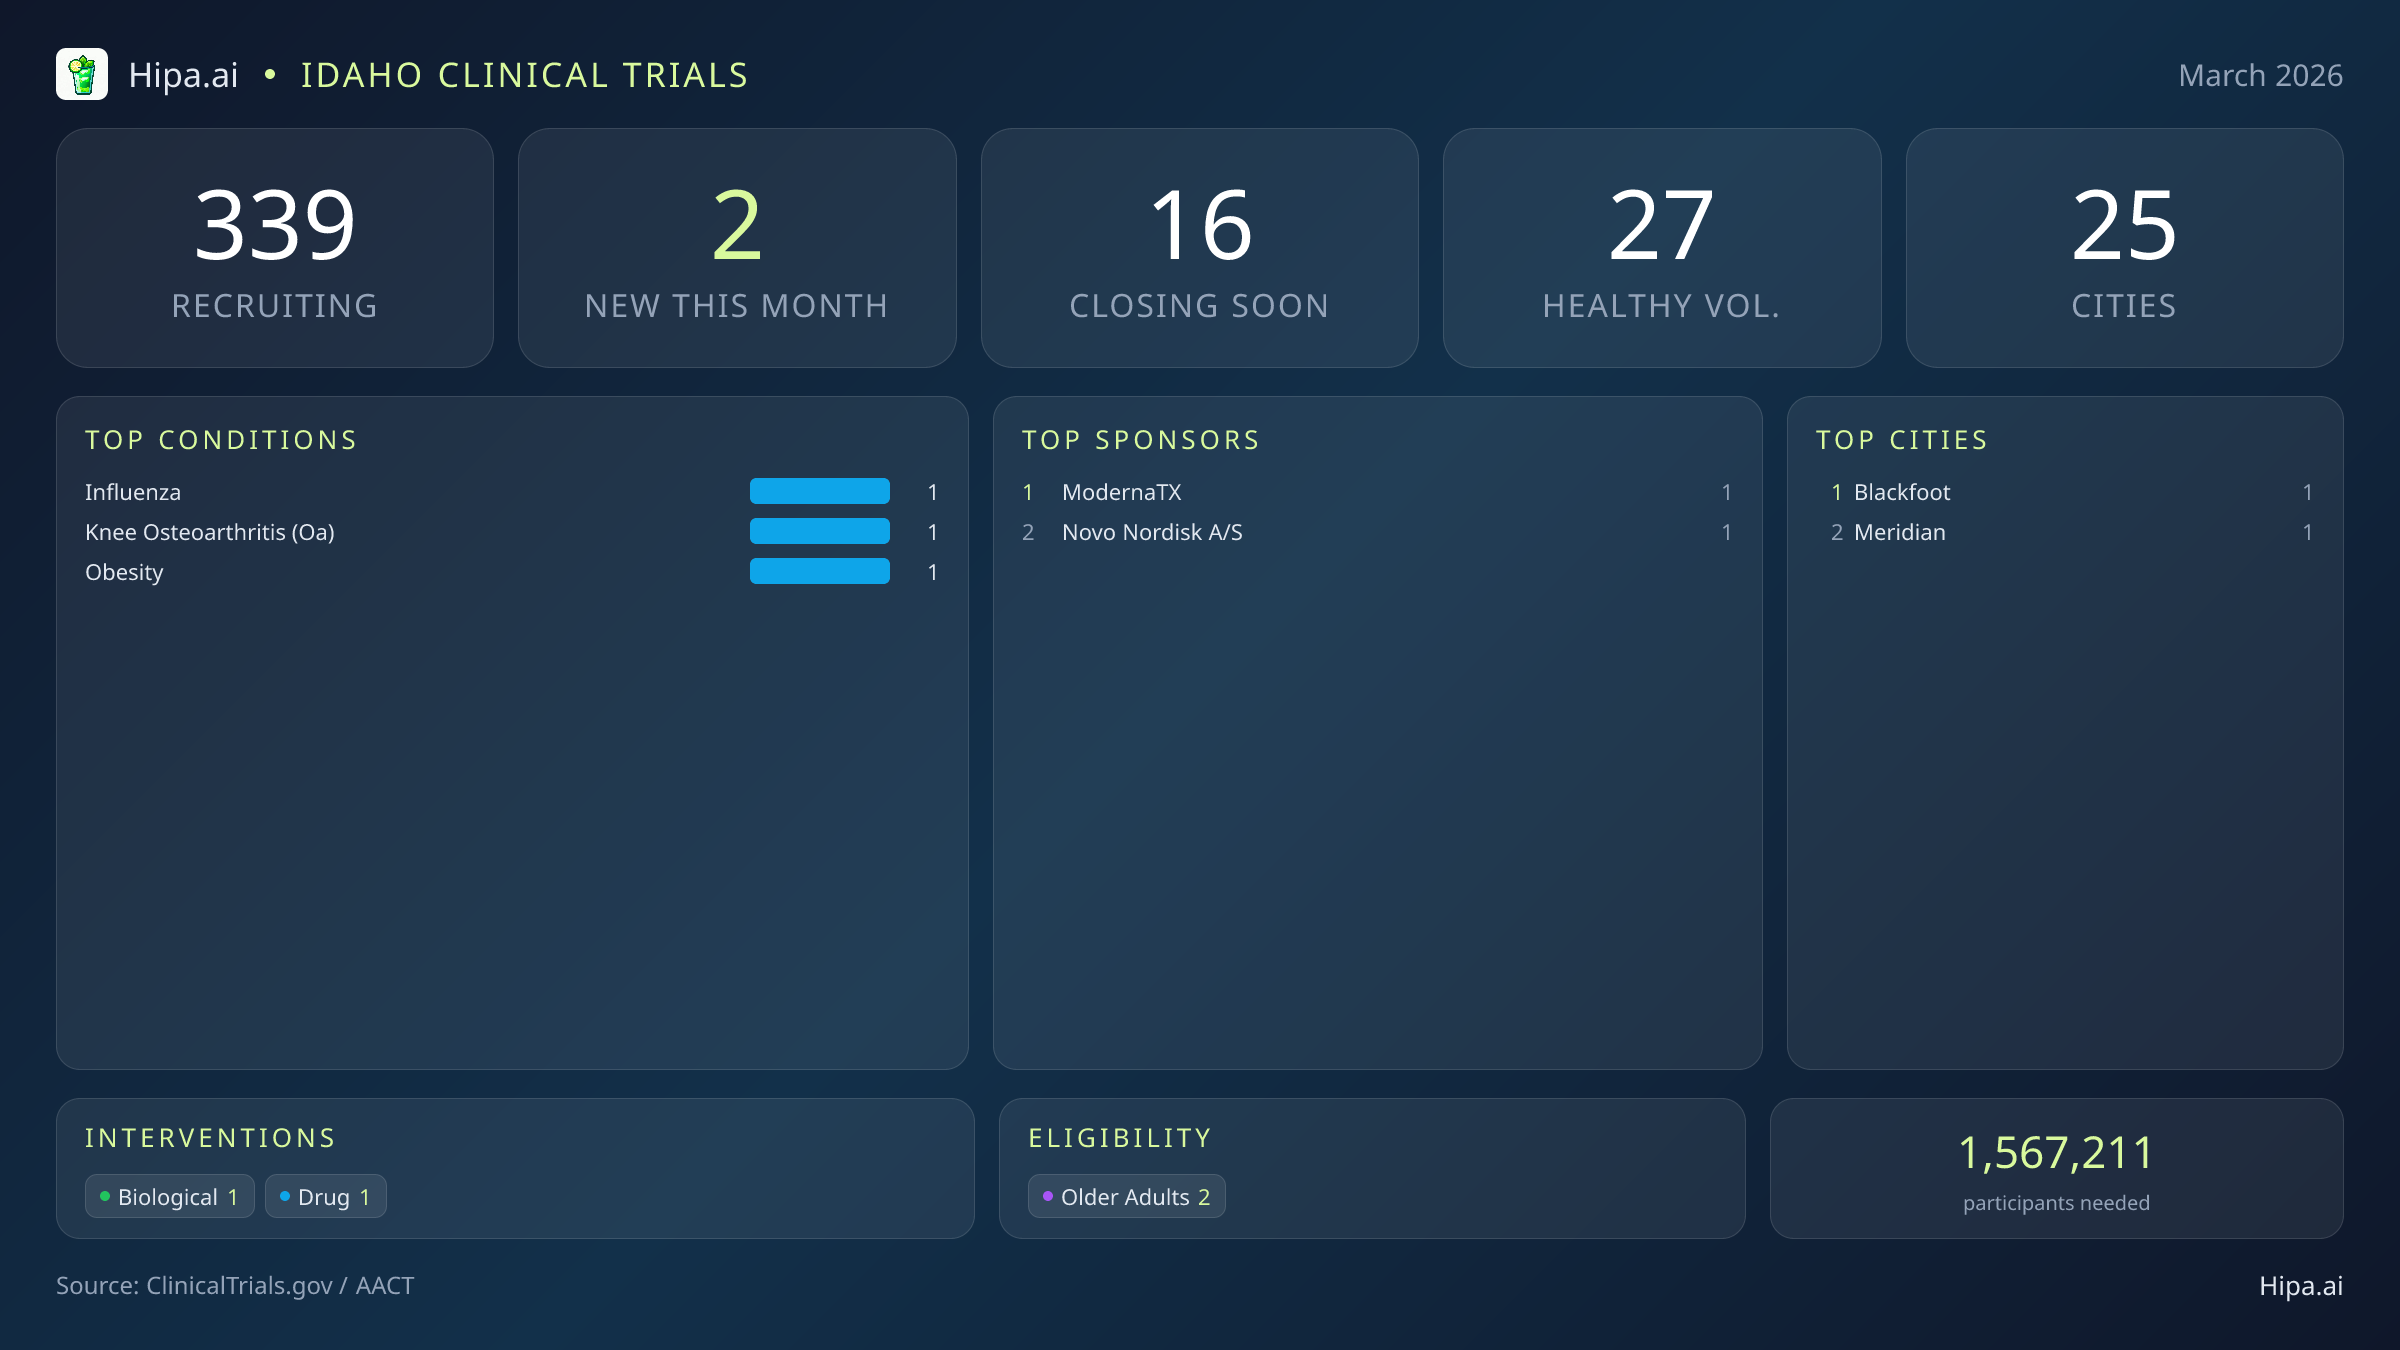Select the 339 Recruiting stat card
The width and height of the screenshot is (2400, 1350).
pyautogui.click(x=276, y=247)
